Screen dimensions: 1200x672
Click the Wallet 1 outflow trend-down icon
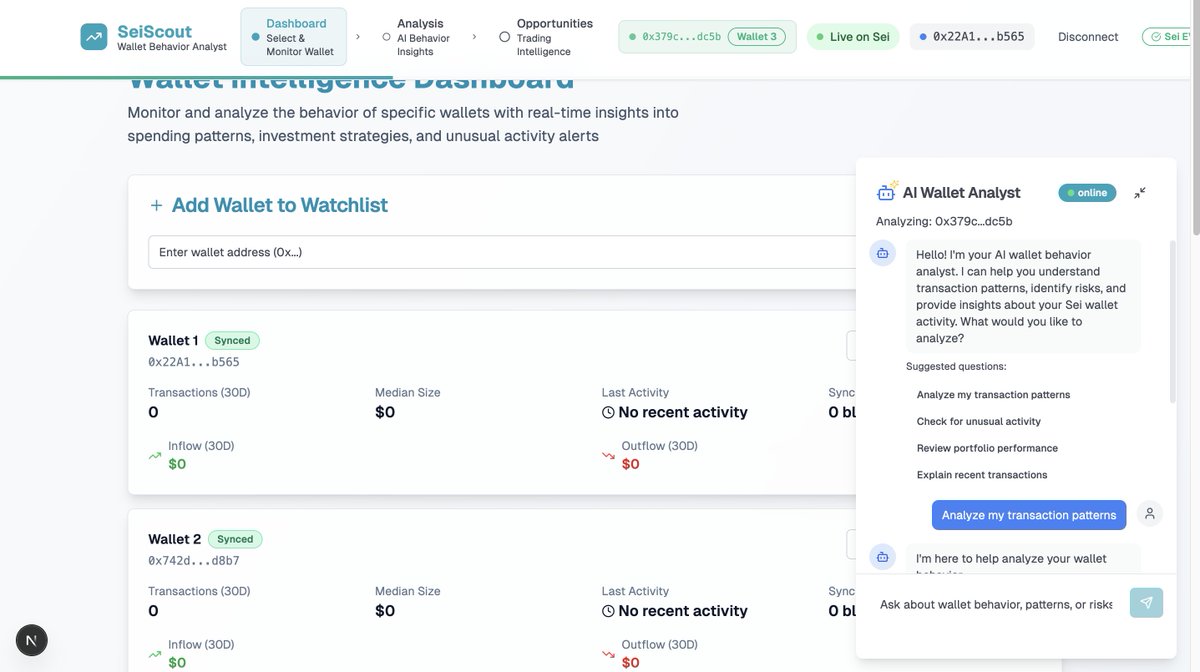[608, 456]
